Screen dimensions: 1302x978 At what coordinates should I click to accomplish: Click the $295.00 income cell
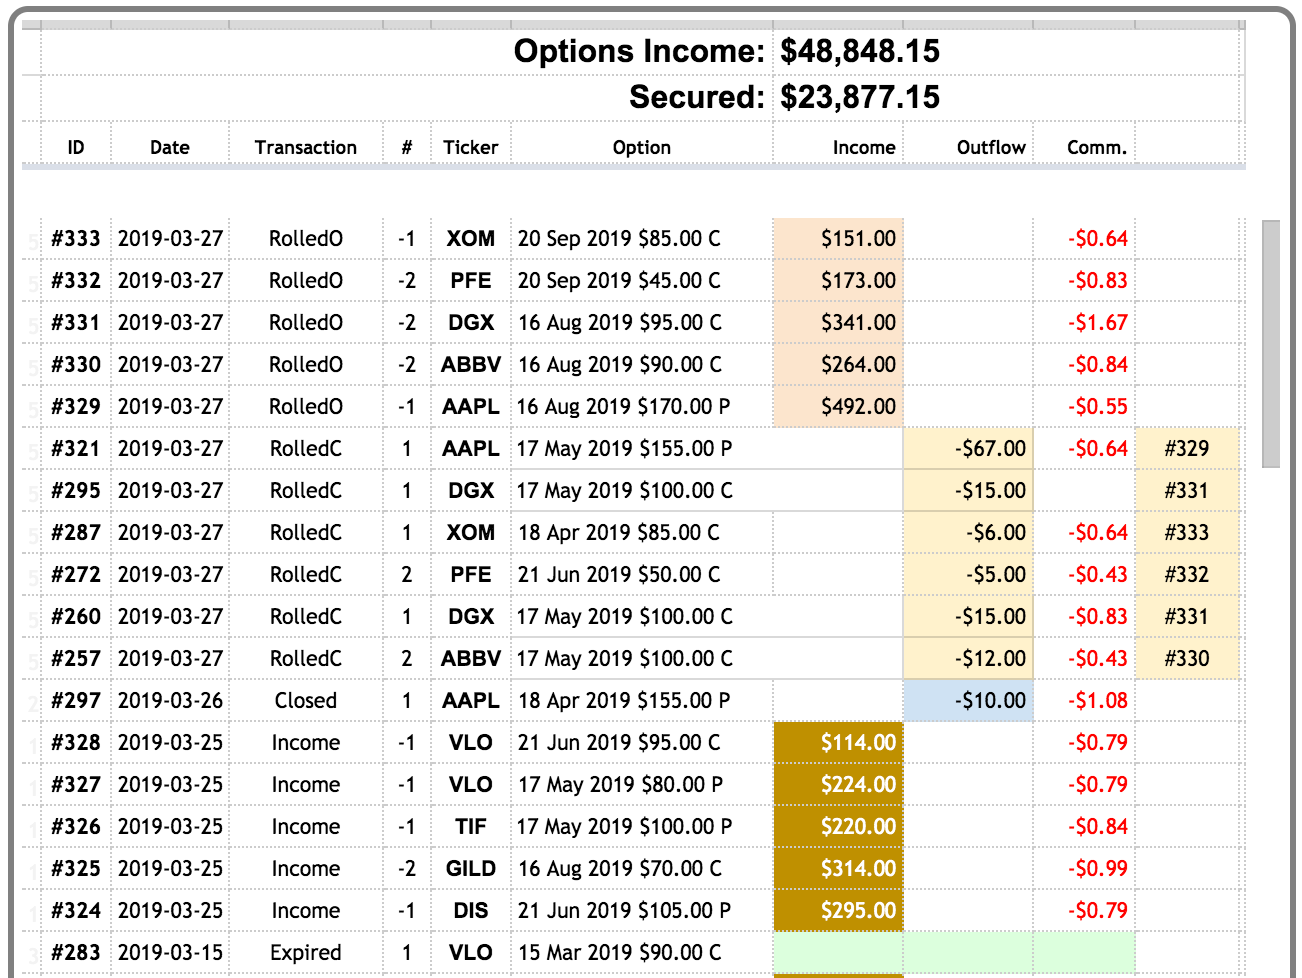point(838,911)
